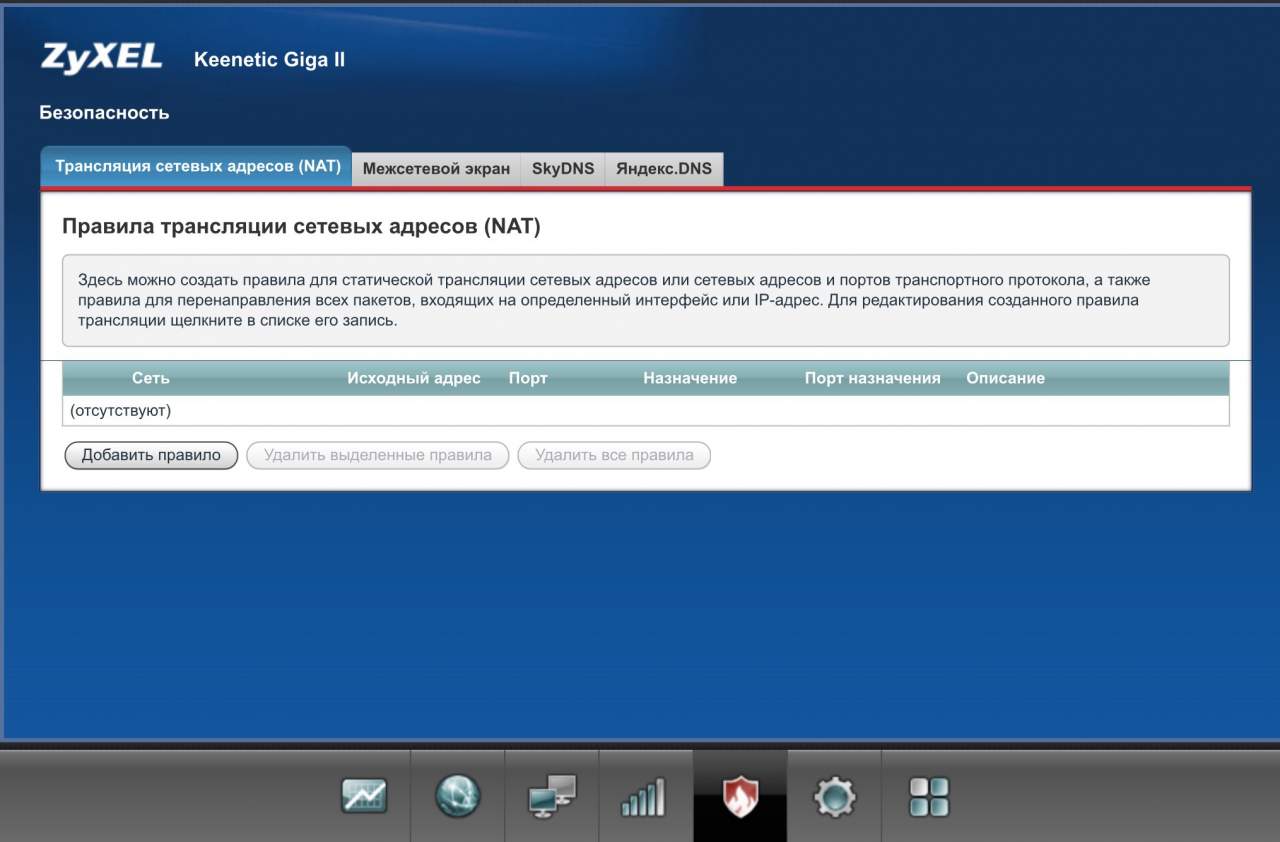Open the applications grid icon
Viewport: 1280px width, 842px height.
tap(929, 797)
